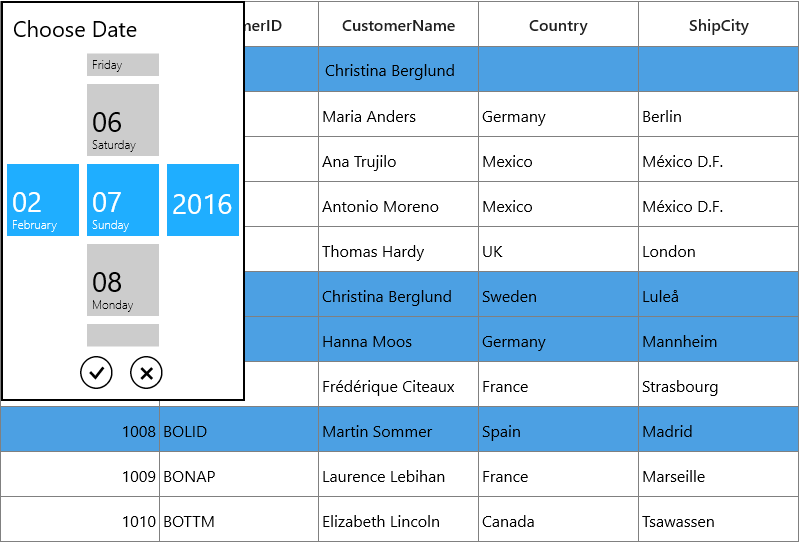Viewport: 799px width, 542px height.
Task: Click the Elizabeth Lincoln cell
Action: click(398, 520)
